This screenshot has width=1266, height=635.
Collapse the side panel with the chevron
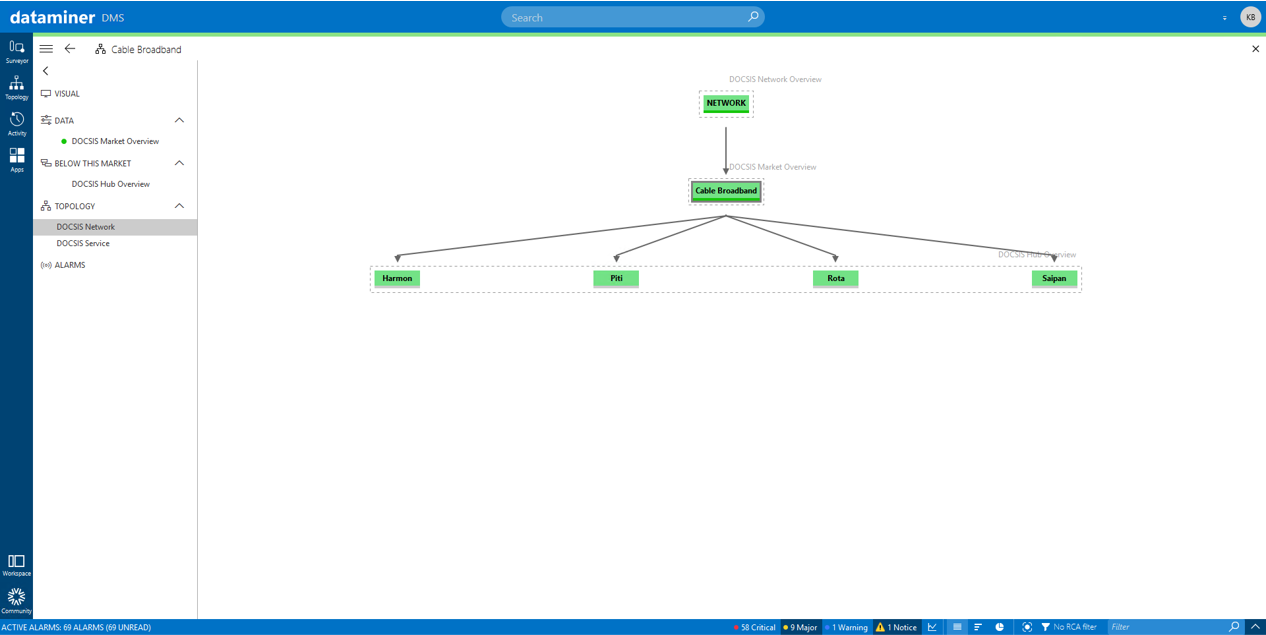(46, 71)
